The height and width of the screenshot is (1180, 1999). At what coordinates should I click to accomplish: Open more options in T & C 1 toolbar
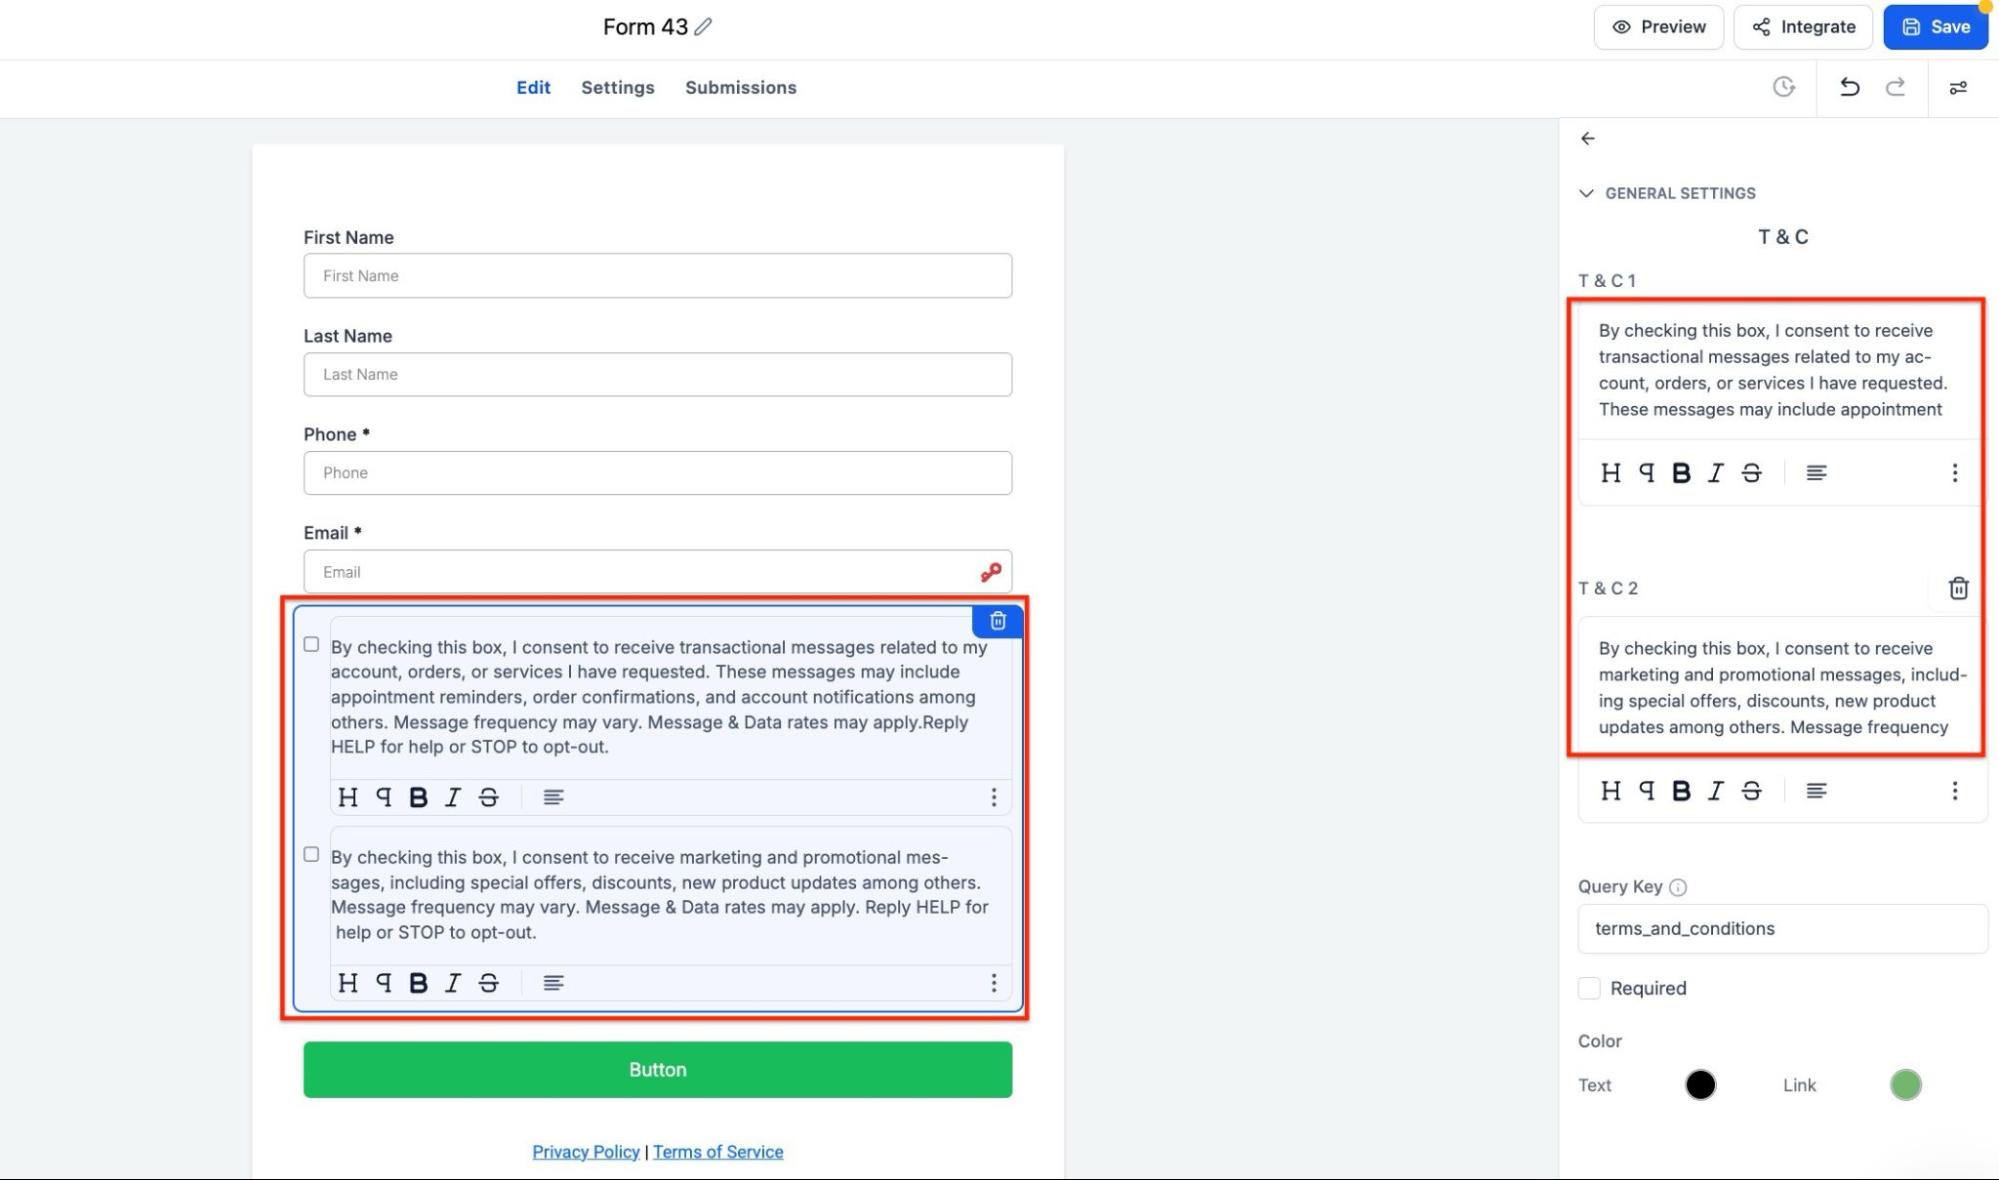point(1954,473)
